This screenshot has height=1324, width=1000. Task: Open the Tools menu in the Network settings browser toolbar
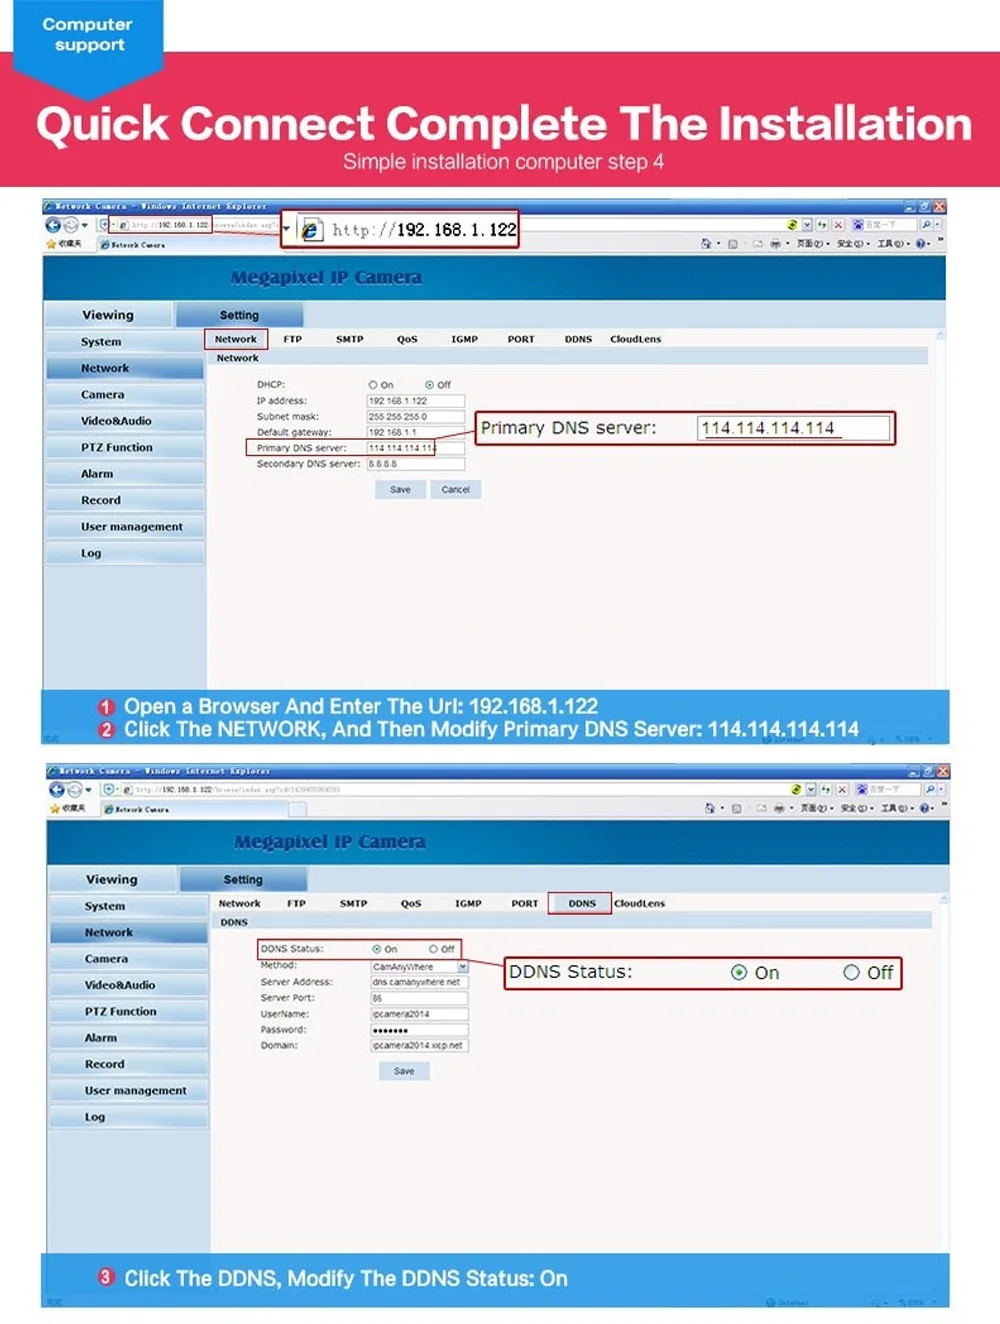(x=892, y=243)
